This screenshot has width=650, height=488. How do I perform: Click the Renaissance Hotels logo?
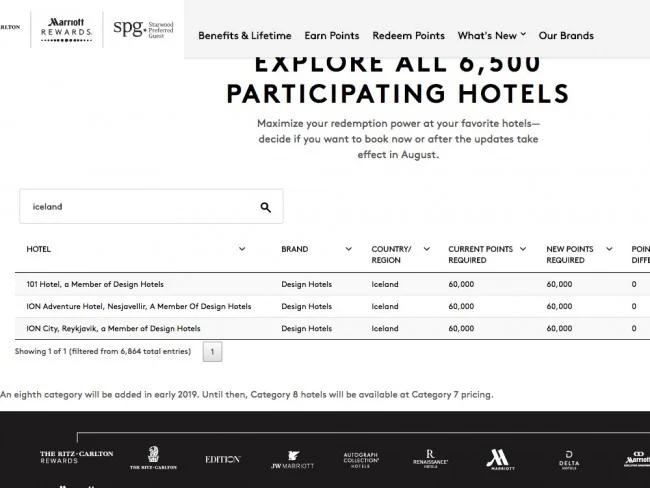pyautogui.click(x=430, y=459)
